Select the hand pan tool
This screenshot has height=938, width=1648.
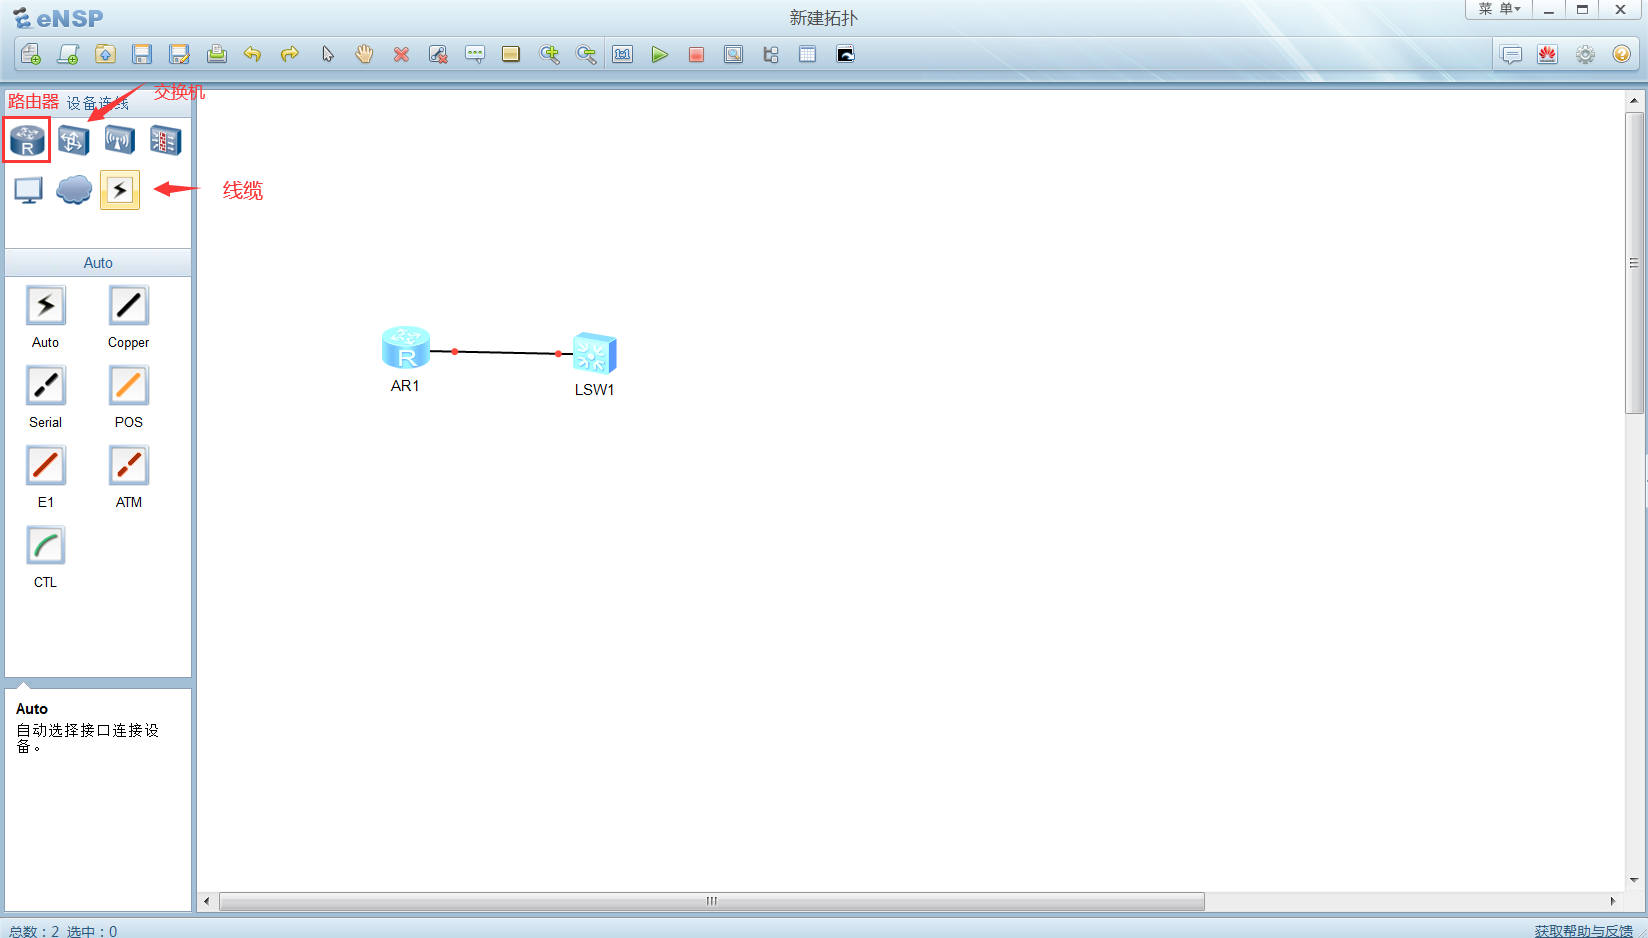click(364, 54)
